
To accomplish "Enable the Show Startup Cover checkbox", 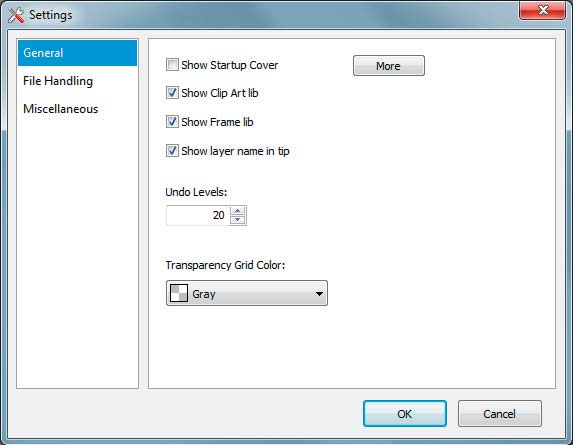I will click(172, 65).
